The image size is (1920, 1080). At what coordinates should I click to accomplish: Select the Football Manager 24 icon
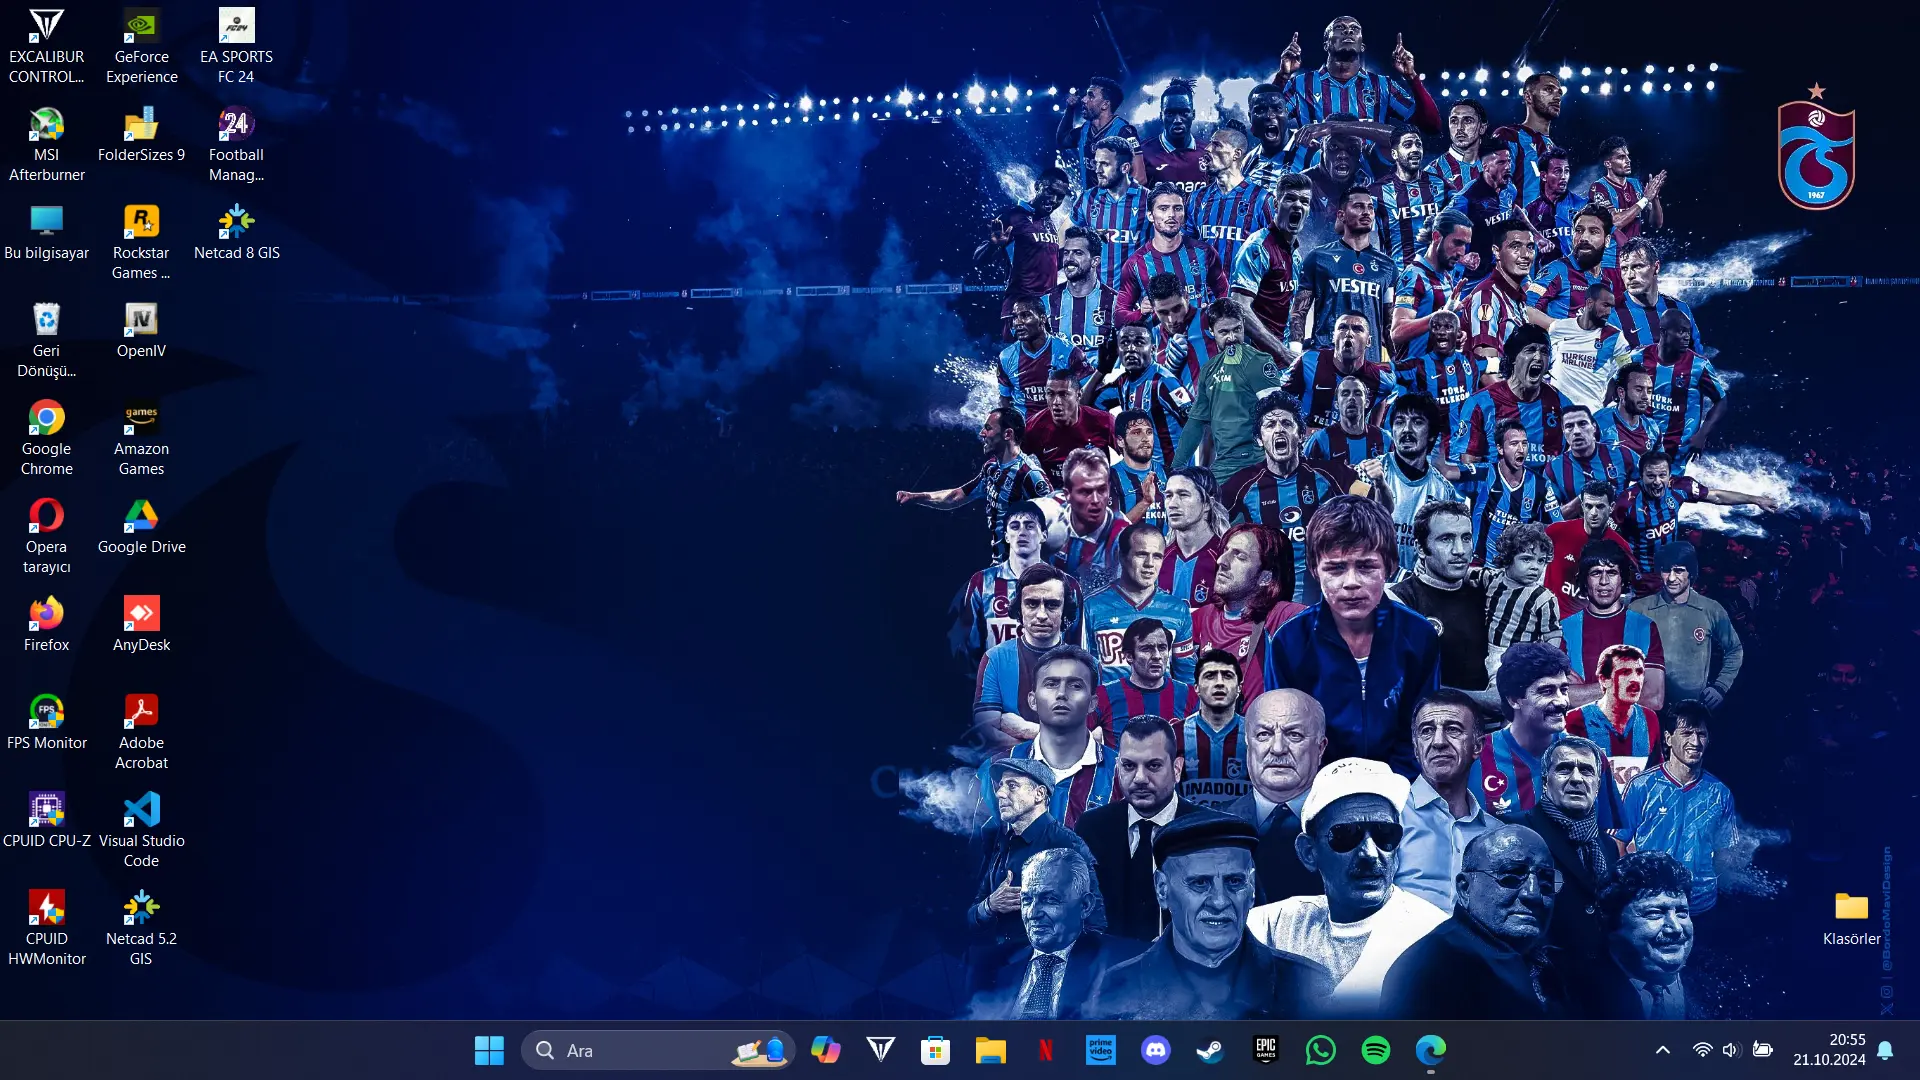(x=236, y=144)
